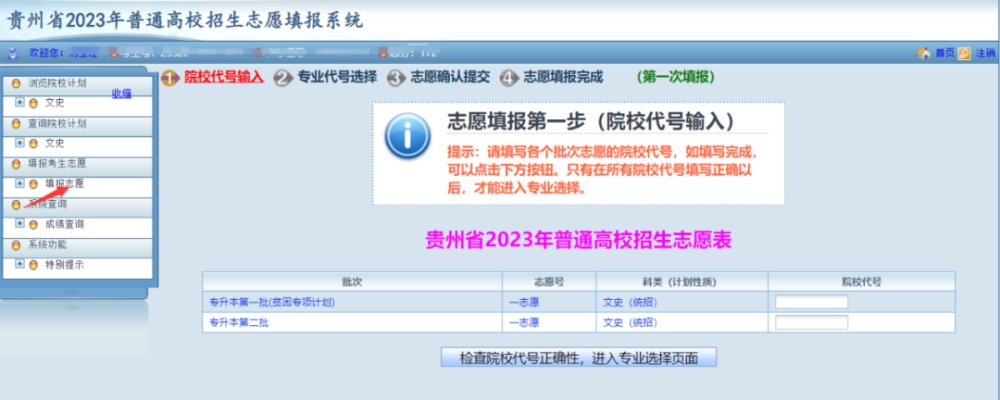Click the 注销 link text

coord(985,54)
